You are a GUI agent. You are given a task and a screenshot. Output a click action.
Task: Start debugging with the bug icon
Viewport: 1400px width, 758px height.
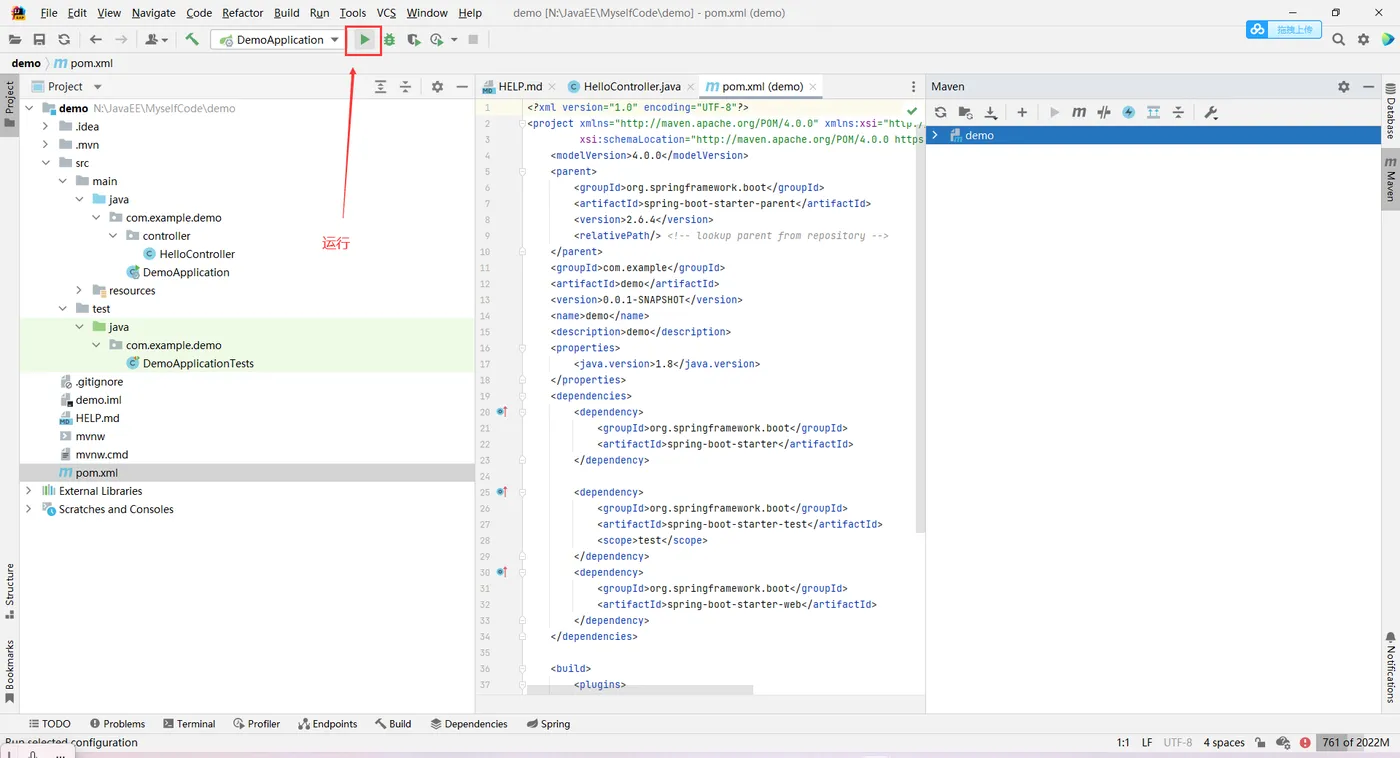389,40
